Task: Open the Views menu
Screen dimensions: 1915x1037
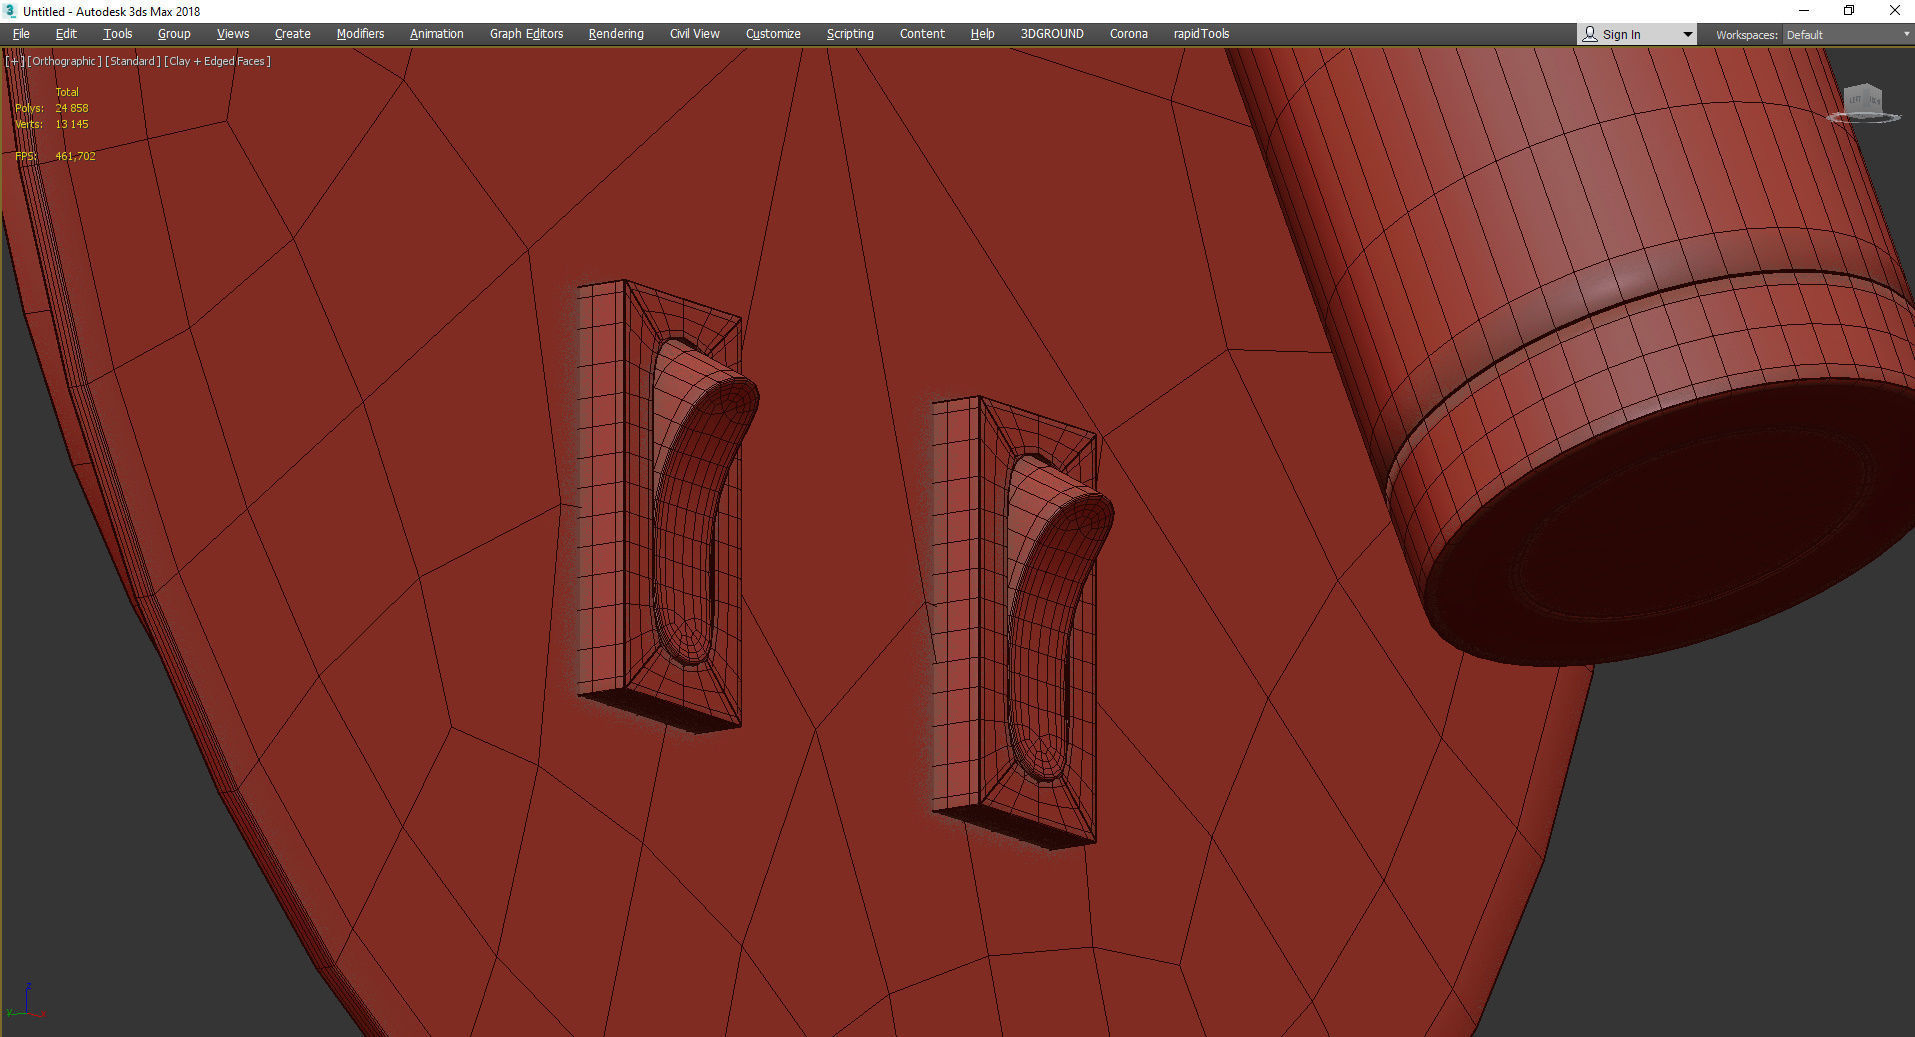Action: (233, 34)
